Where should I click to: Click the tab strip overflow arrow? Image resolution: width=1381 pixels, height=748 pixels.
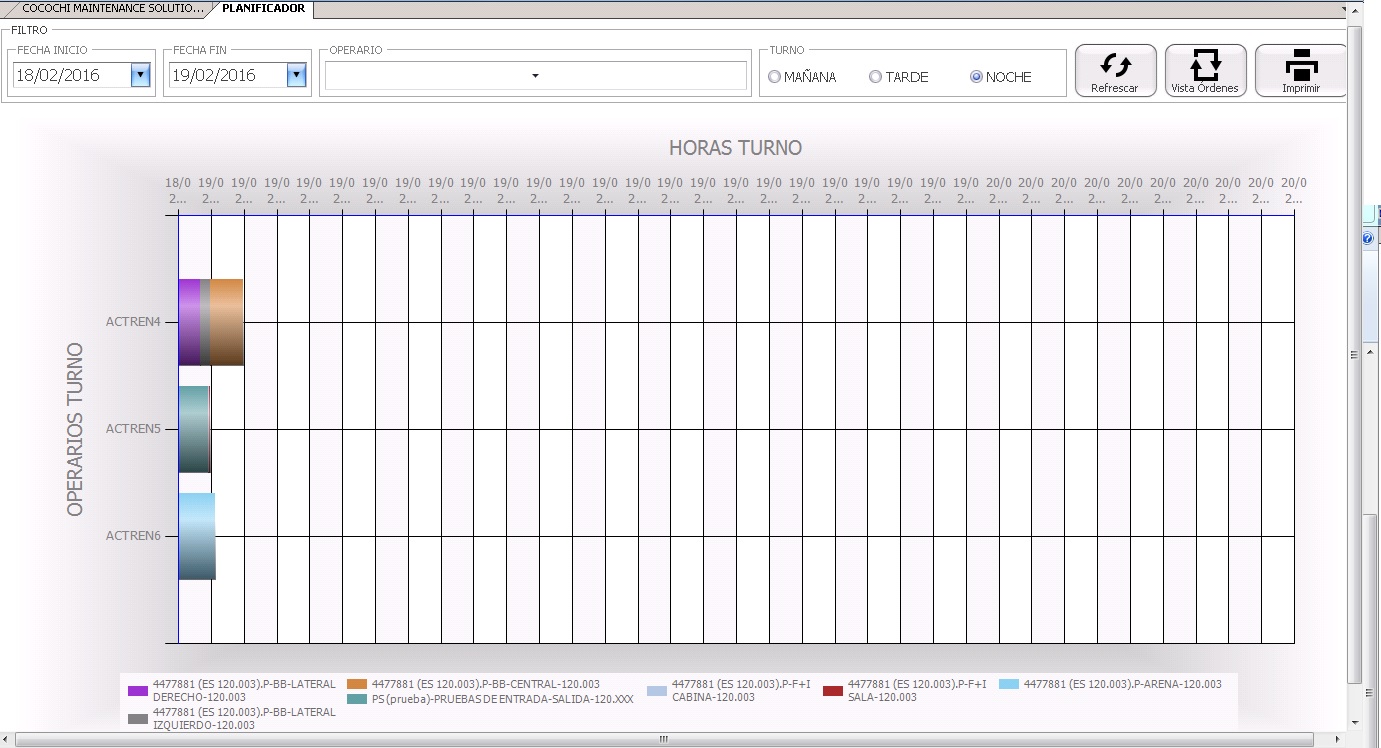point(1344,9)
